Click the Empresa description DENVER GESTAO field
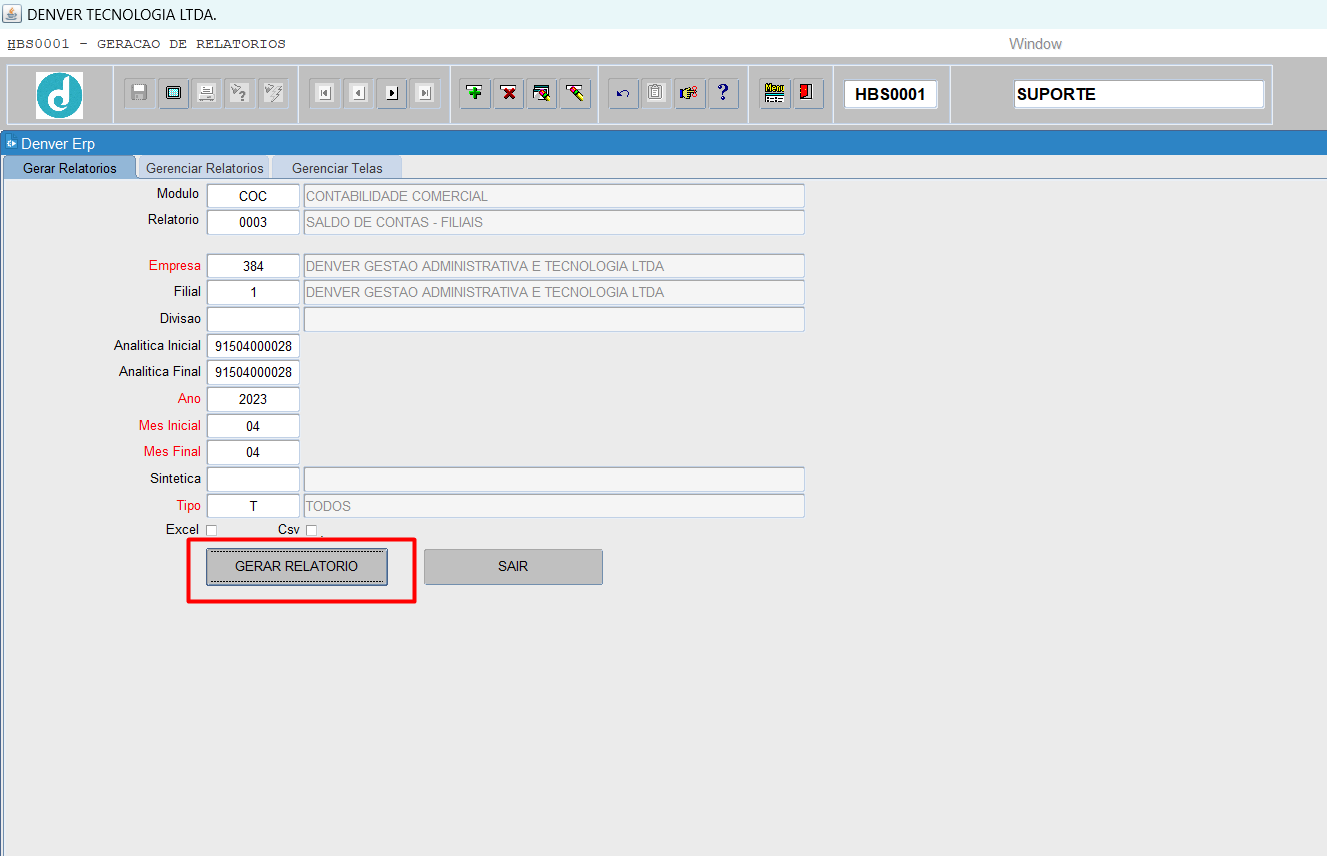The image size is (1327, 856). pos(554,266)
